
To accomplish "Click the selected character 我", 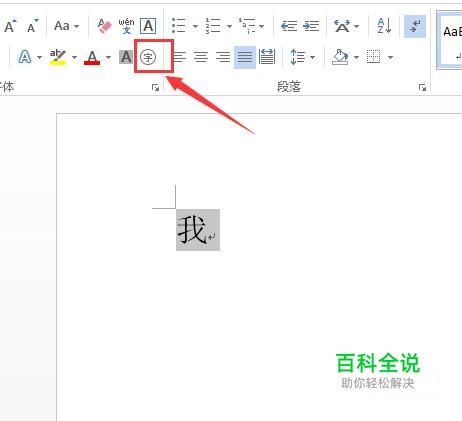I will [x=192, y=230].
